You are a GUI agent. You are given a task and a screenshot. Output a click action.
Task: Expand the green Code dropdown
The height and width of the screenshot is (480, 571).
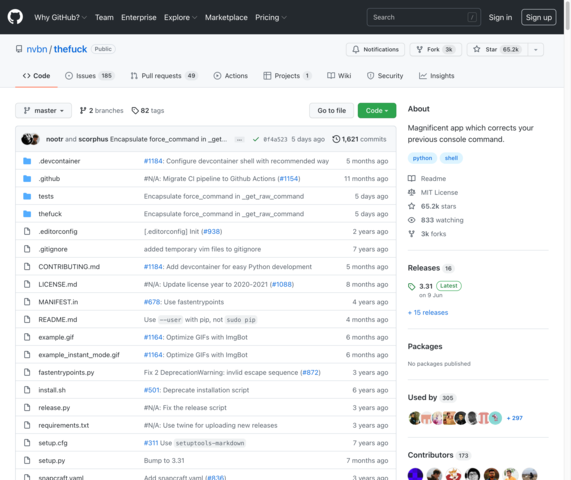tap(377, 110)
